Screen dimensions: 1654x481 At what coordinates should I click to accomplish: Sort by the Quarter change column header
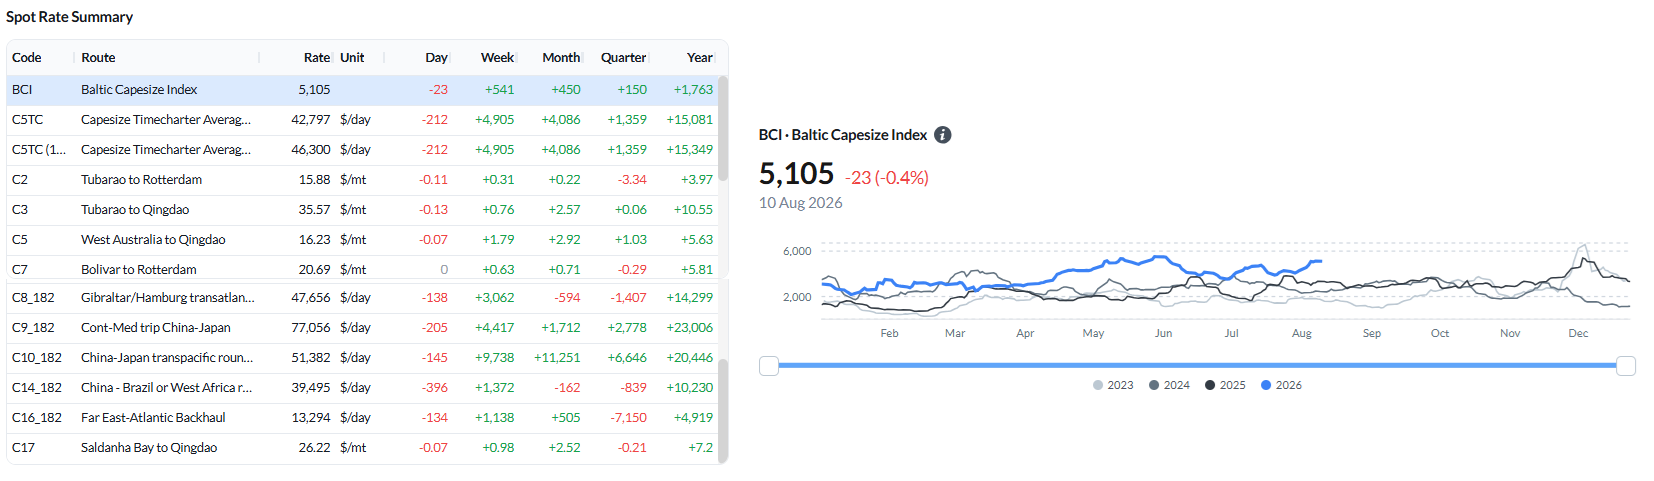623,58
